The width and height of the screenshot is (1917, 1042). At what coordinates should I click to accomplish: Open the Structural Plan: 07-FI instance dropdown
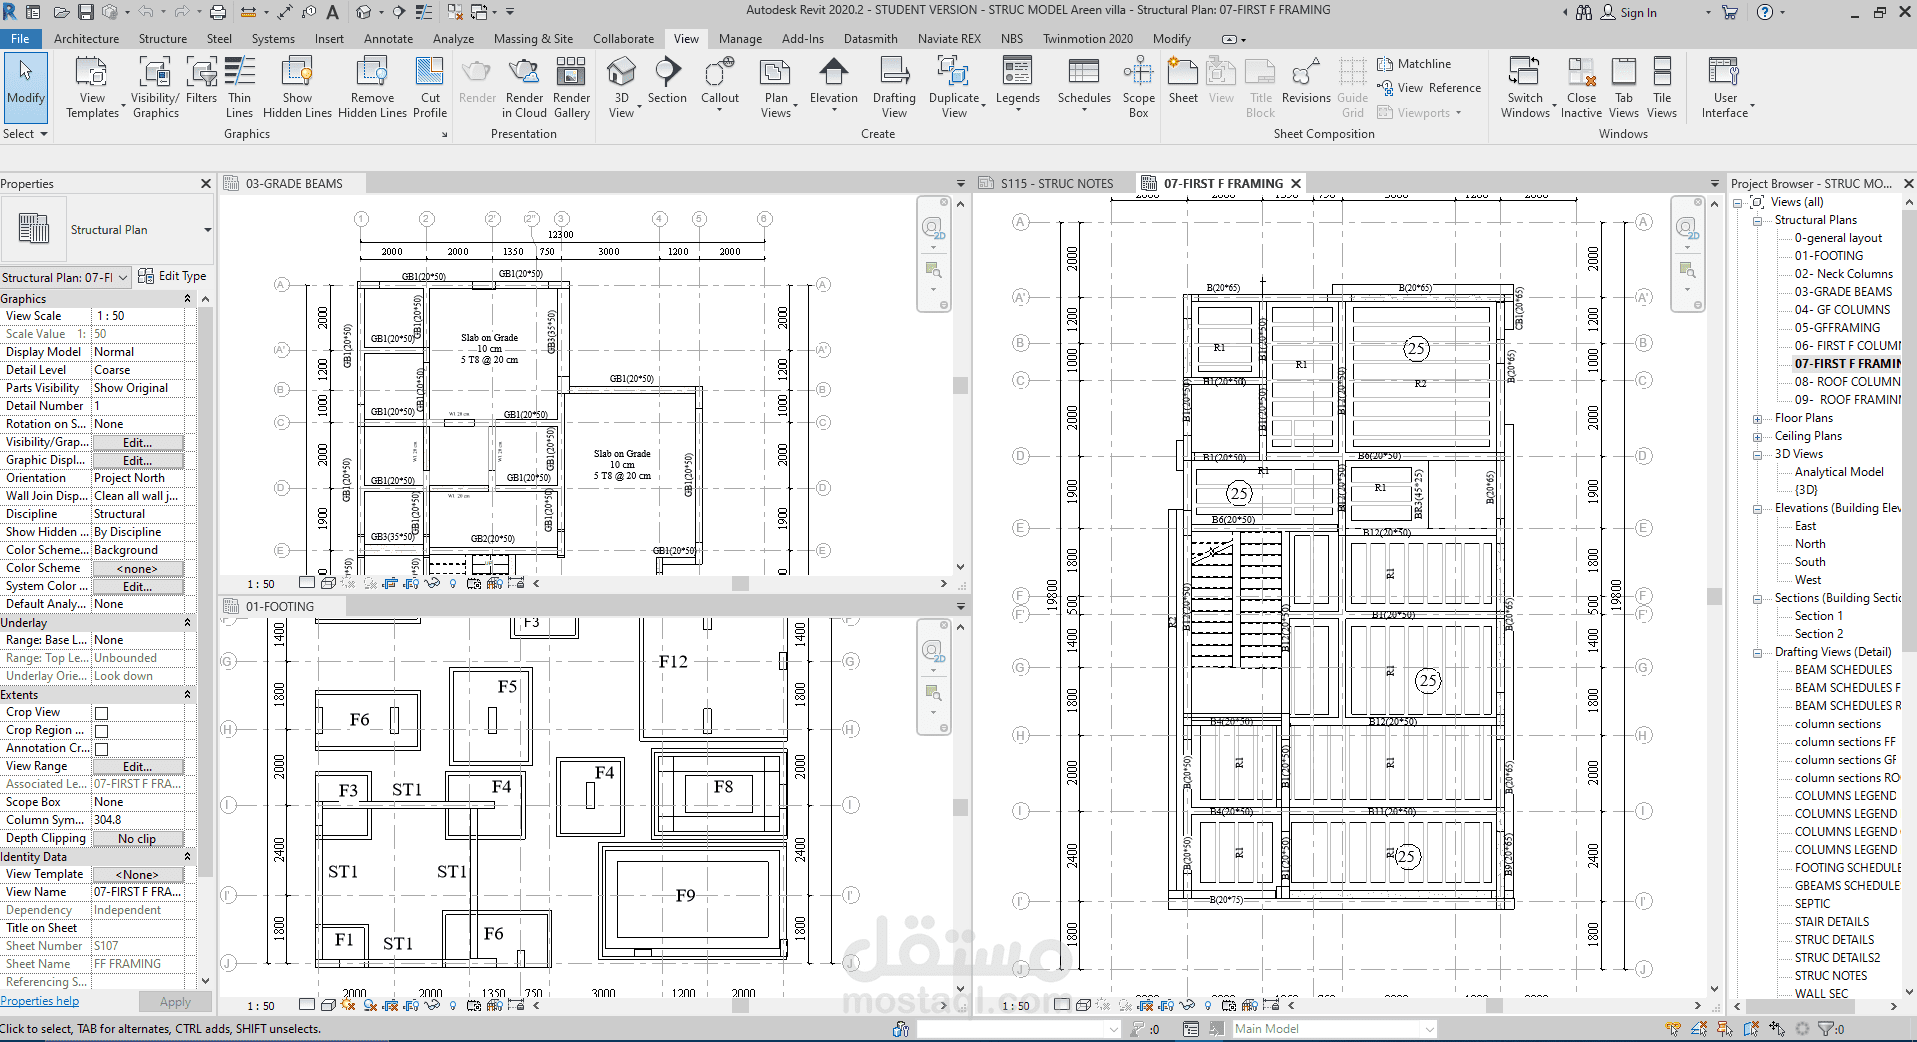(66, 277)
